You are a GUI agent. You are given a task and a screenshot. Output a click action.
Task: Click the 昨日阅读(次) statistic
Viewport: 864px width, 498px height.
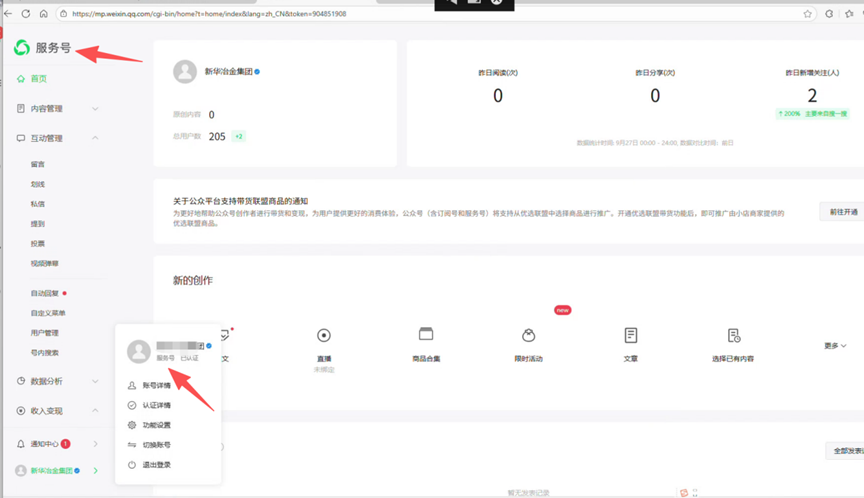498,87
